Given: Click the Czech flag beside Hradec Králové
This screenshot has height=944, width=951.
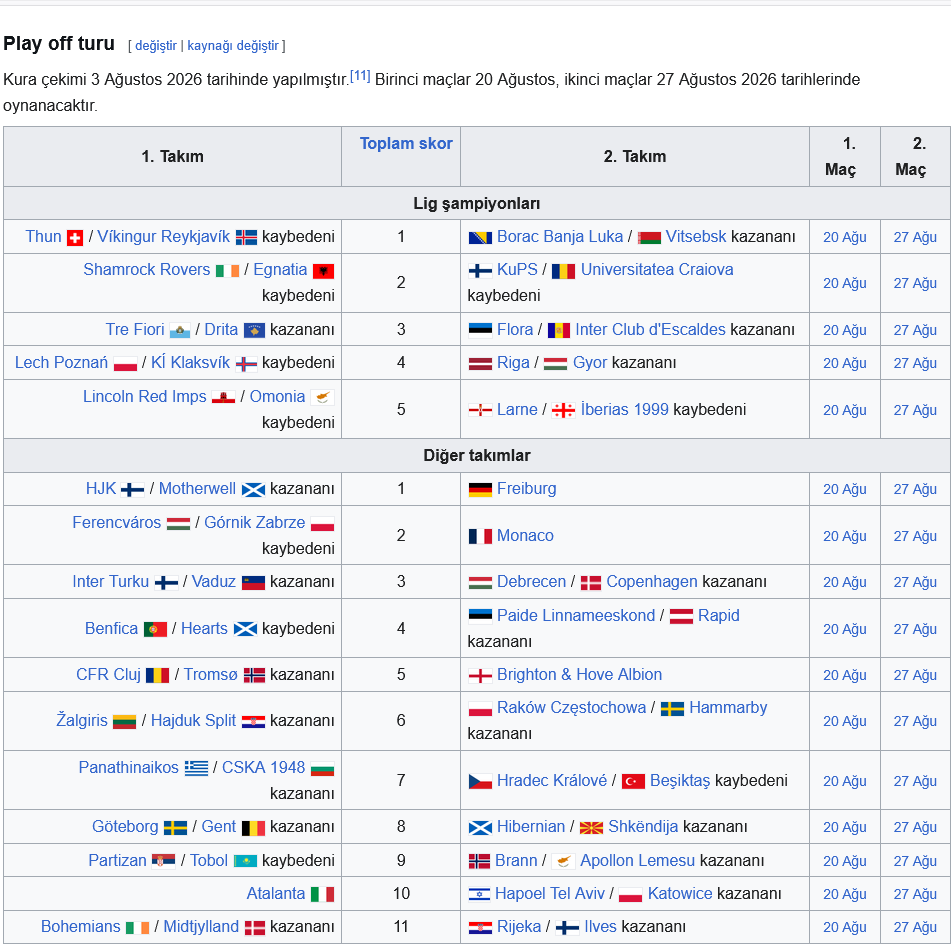Looking at the screenshot, I should (480, 781).
